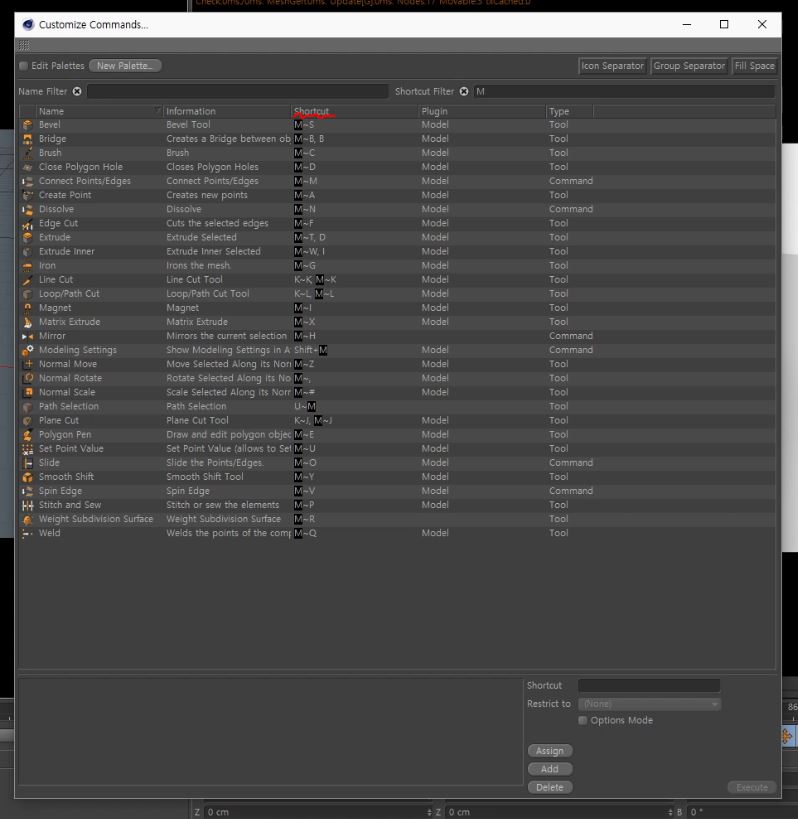The image size is (798, 819).
Task: Click the Plane Cut icon
Action: [28, 421]
